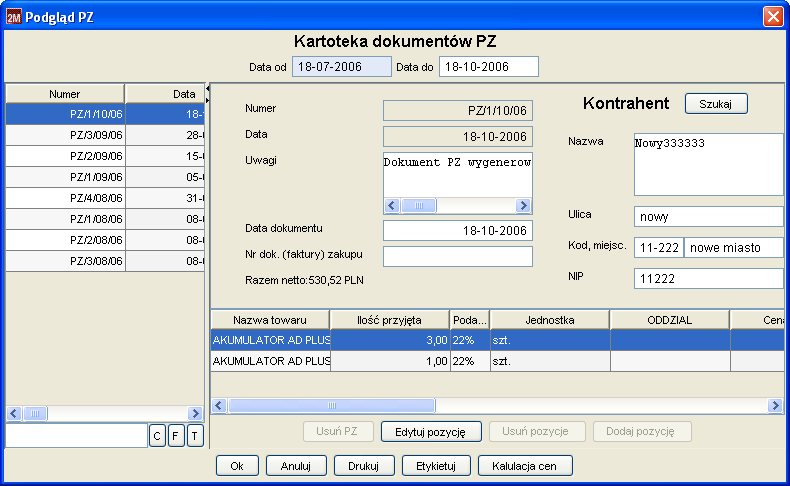Select AKUMULATOR AD PLUS row with quantity 3,00
Screen dimensions: 790x486
497,340
